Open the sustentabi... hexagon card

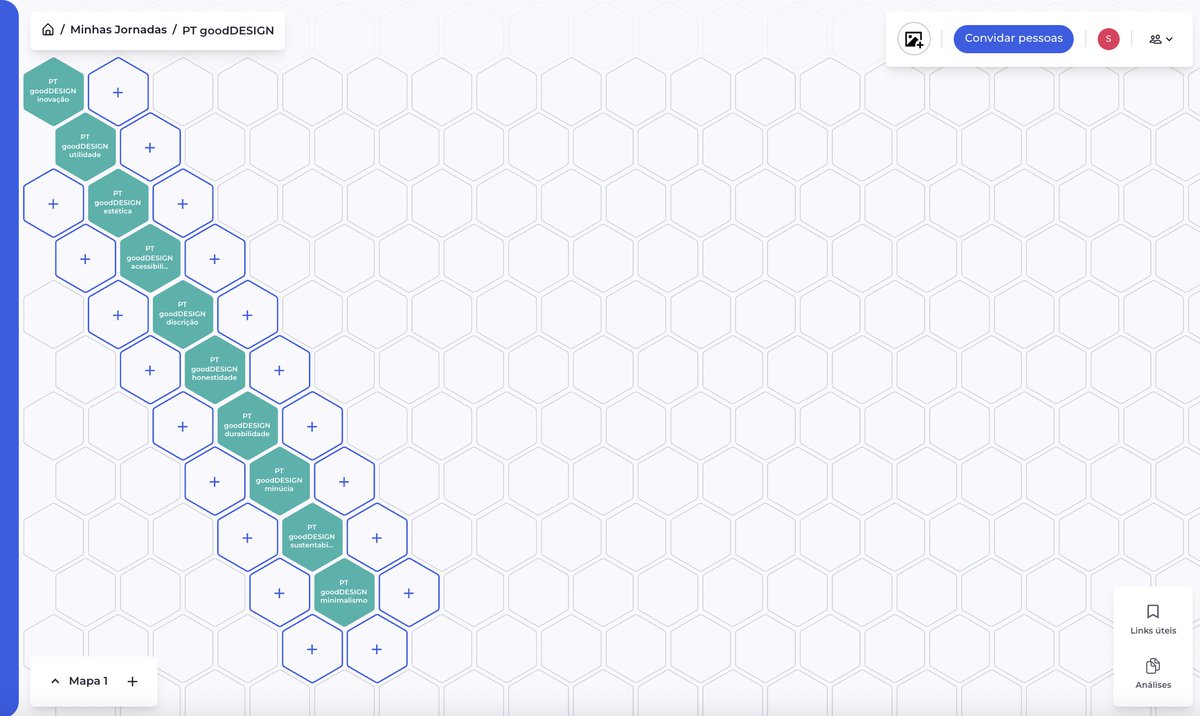point(312,537)
